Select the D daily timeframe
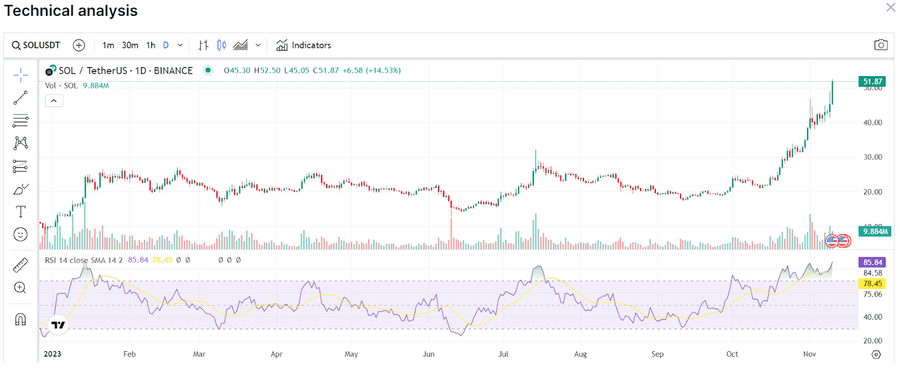Viewport: 900px width, 371px height. point(166,45)
